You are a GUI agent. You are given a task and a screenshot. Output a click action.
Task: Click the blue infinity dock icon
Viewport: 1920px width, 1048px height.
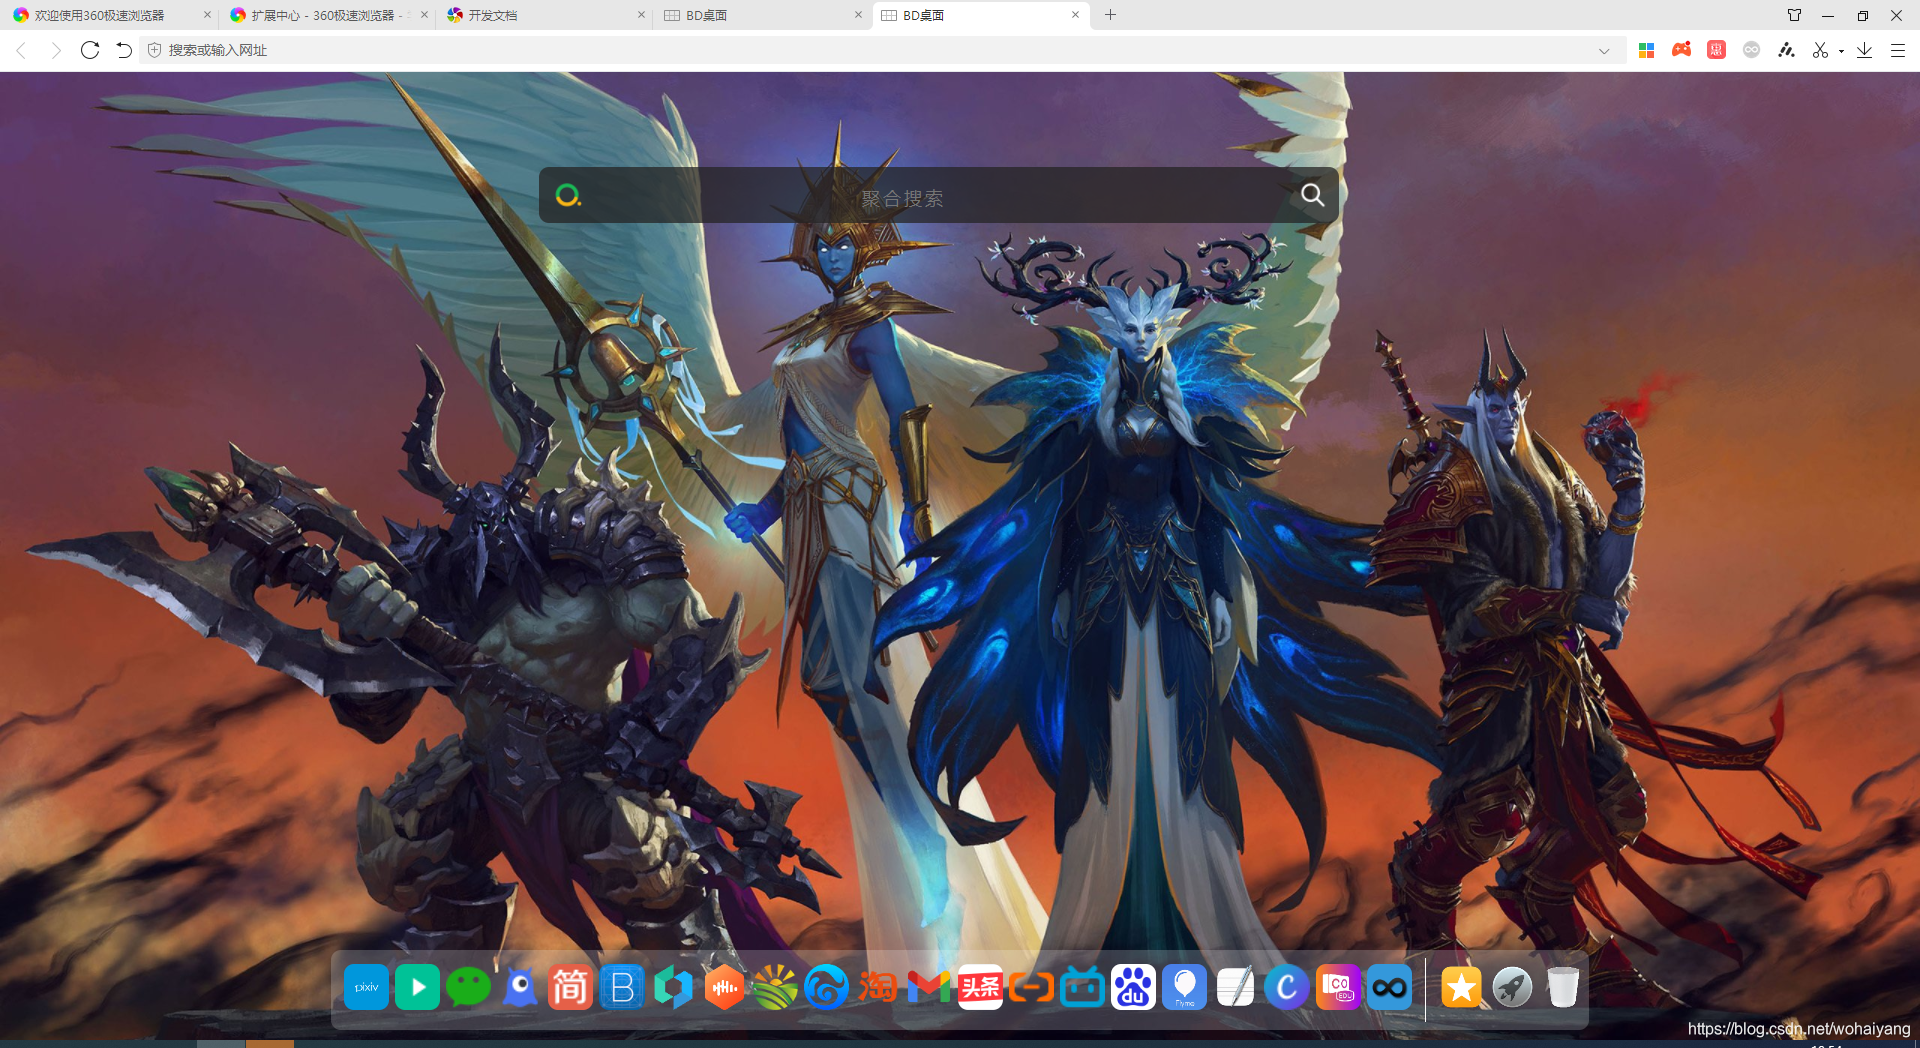pyautogui.click(x=1389, y=987)
